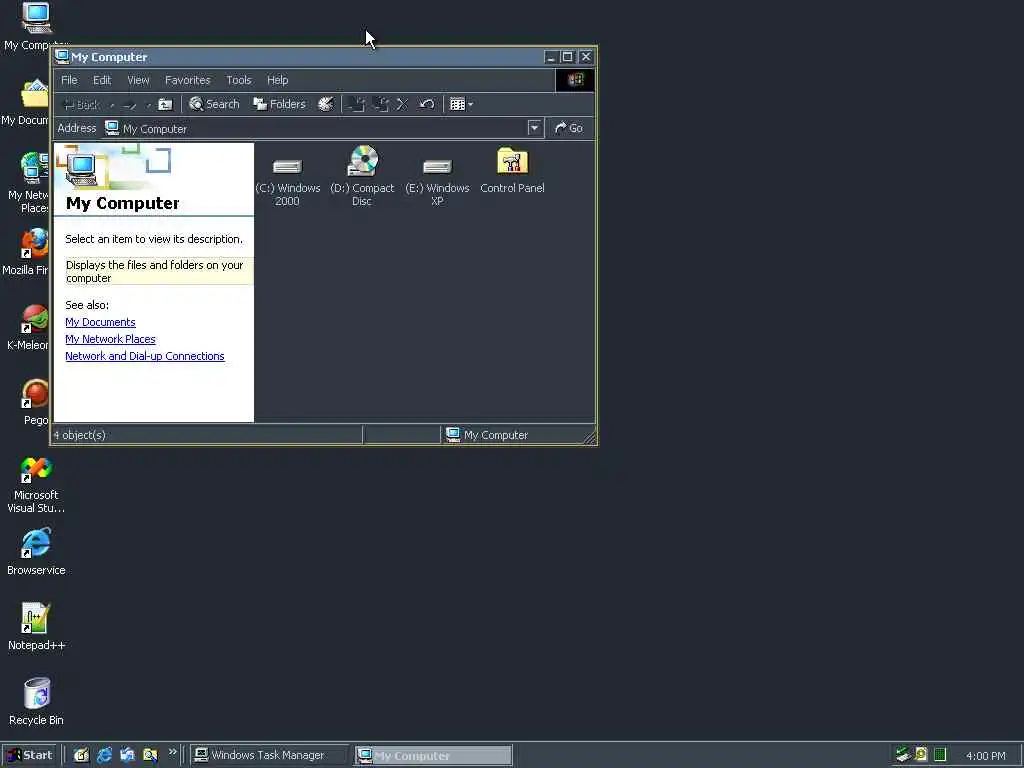Open the (D:) Compact Disc drive

coord(362,176)
